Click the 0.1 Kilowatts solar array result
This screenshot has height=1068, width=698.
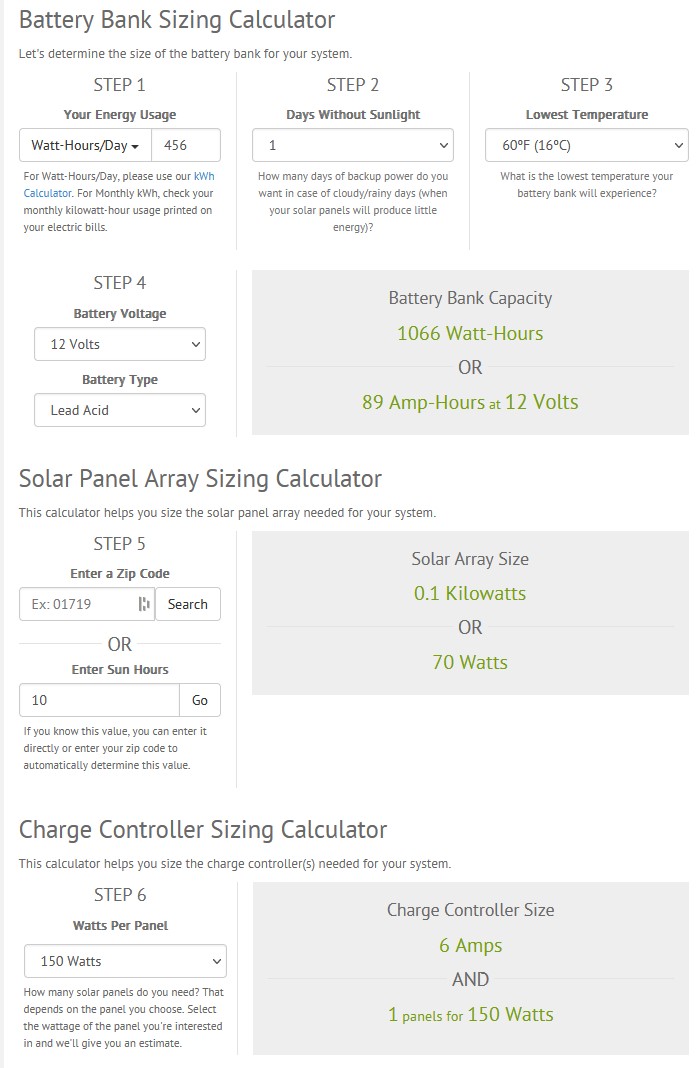click(x=470, y=593)
